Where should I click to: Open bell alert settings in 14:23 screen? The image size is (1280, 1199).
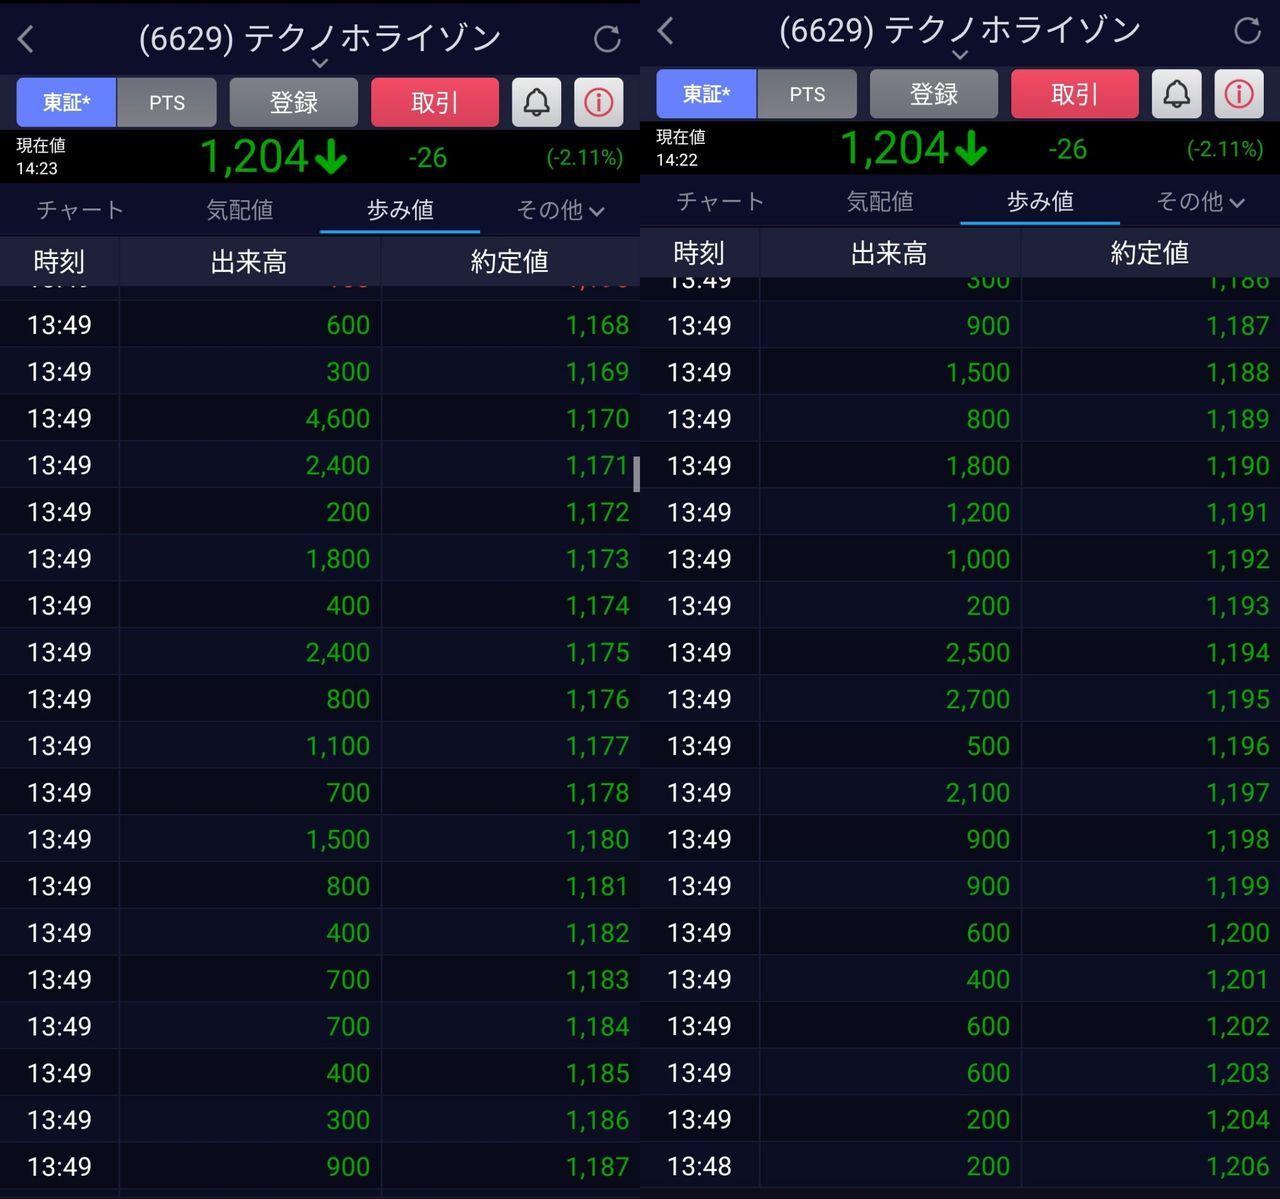pos(536,102)
